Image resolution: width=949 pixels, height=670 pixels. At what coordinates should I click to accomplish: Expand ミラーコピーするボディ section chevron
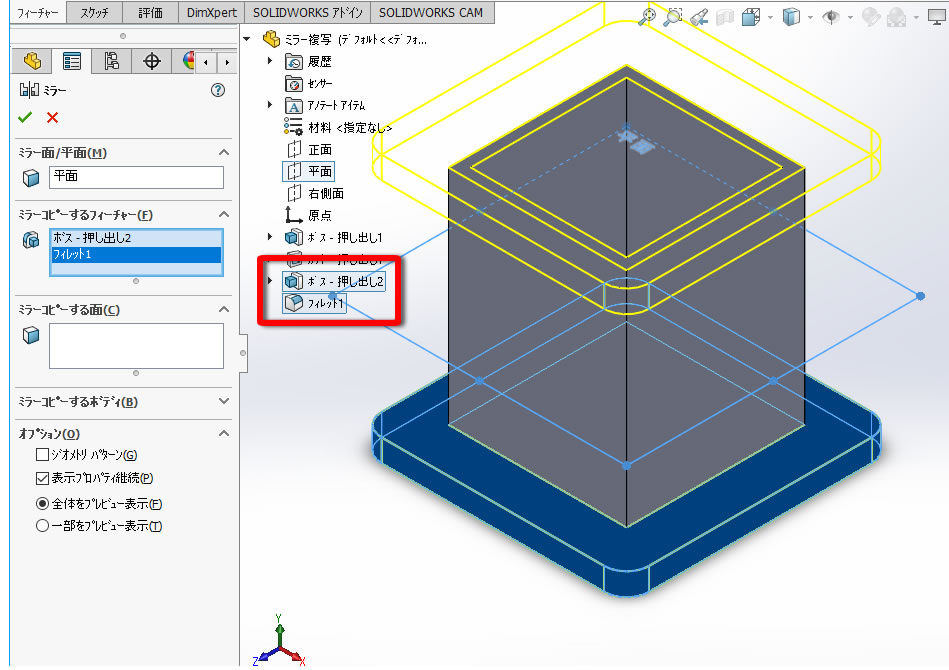[224, 401]
